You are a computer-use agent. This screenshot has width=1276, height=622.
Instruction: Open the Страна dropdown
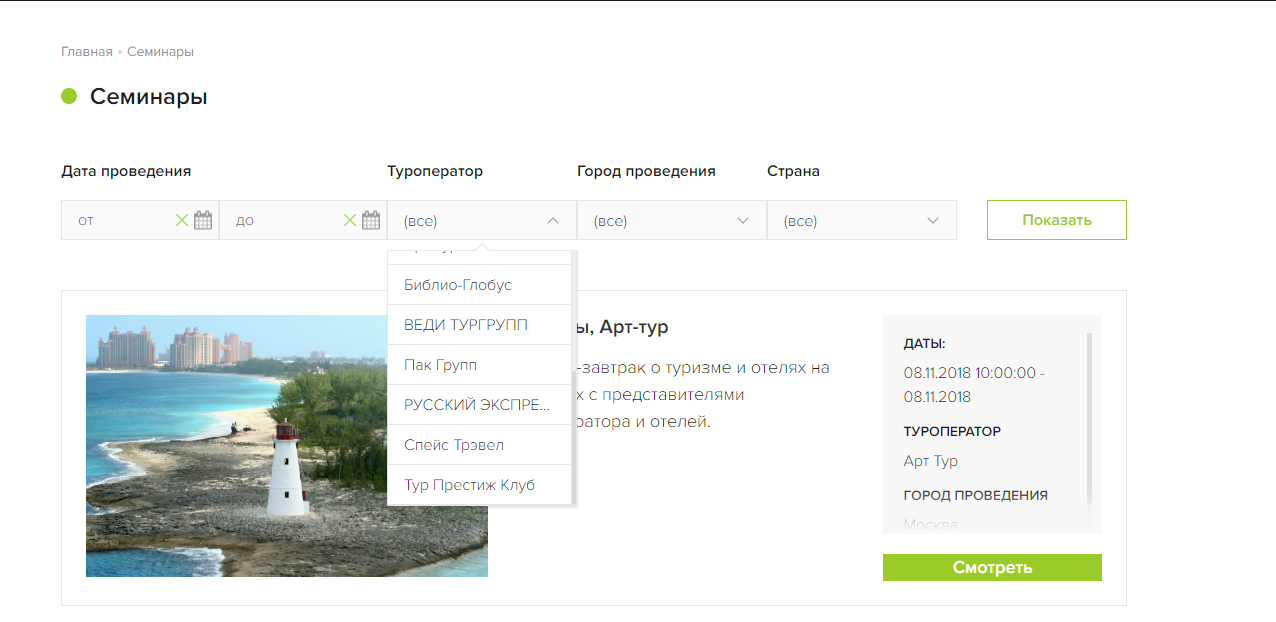tap(862, 221)
